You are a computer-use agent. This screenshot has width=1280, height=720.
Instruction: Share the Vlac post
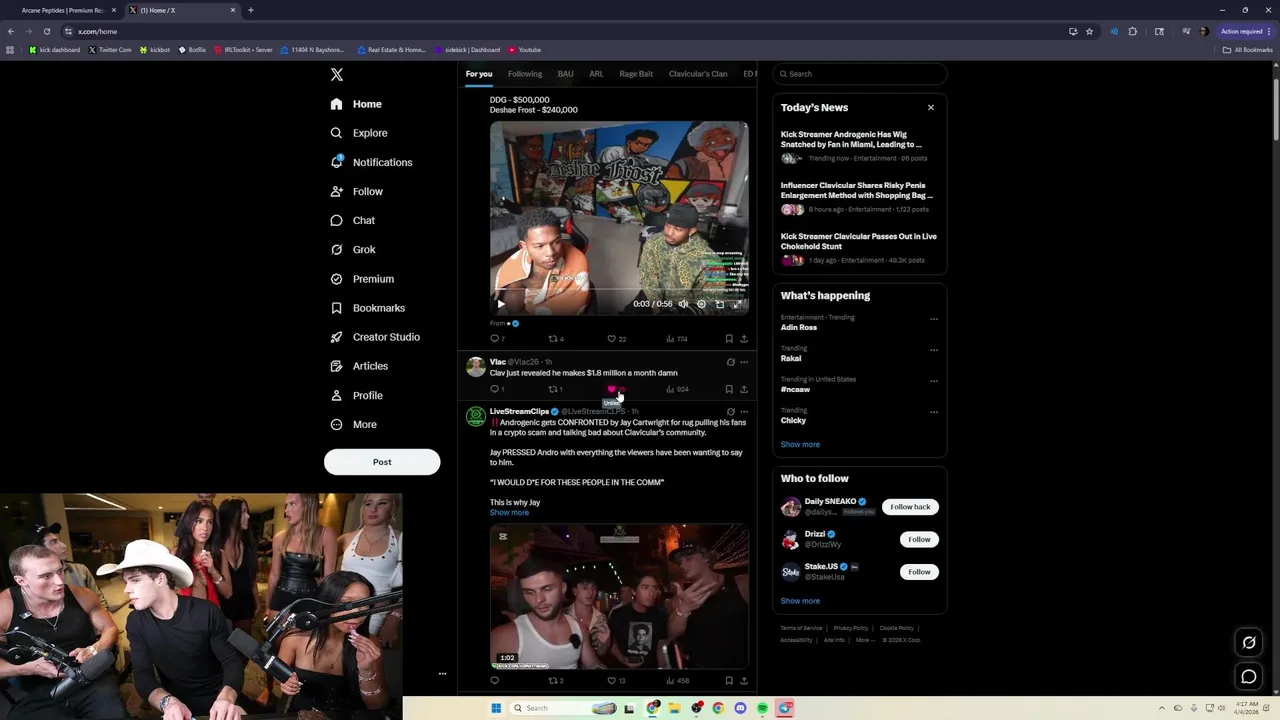pos(743,389)
